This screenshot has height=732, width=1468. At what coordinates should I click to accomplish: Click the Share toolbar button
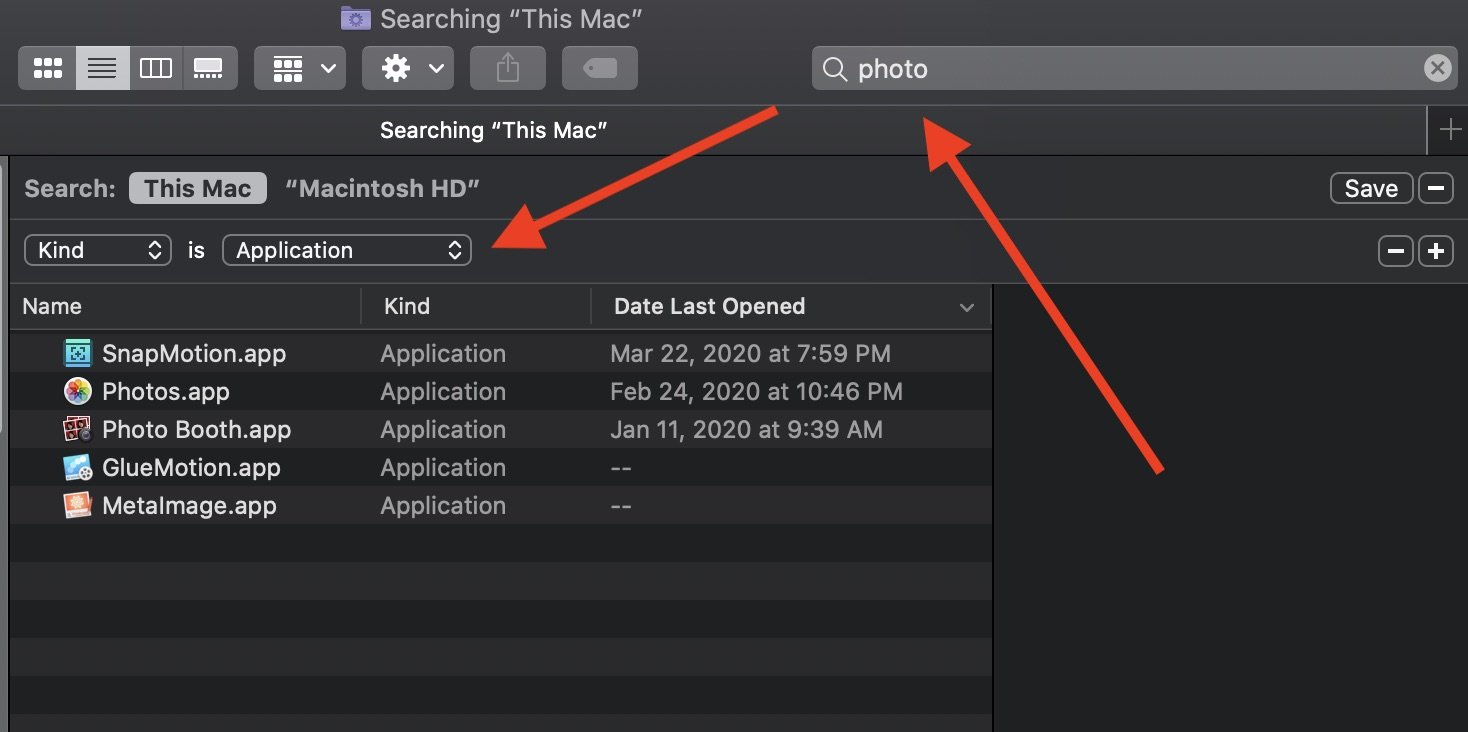[x=508, y=69]
